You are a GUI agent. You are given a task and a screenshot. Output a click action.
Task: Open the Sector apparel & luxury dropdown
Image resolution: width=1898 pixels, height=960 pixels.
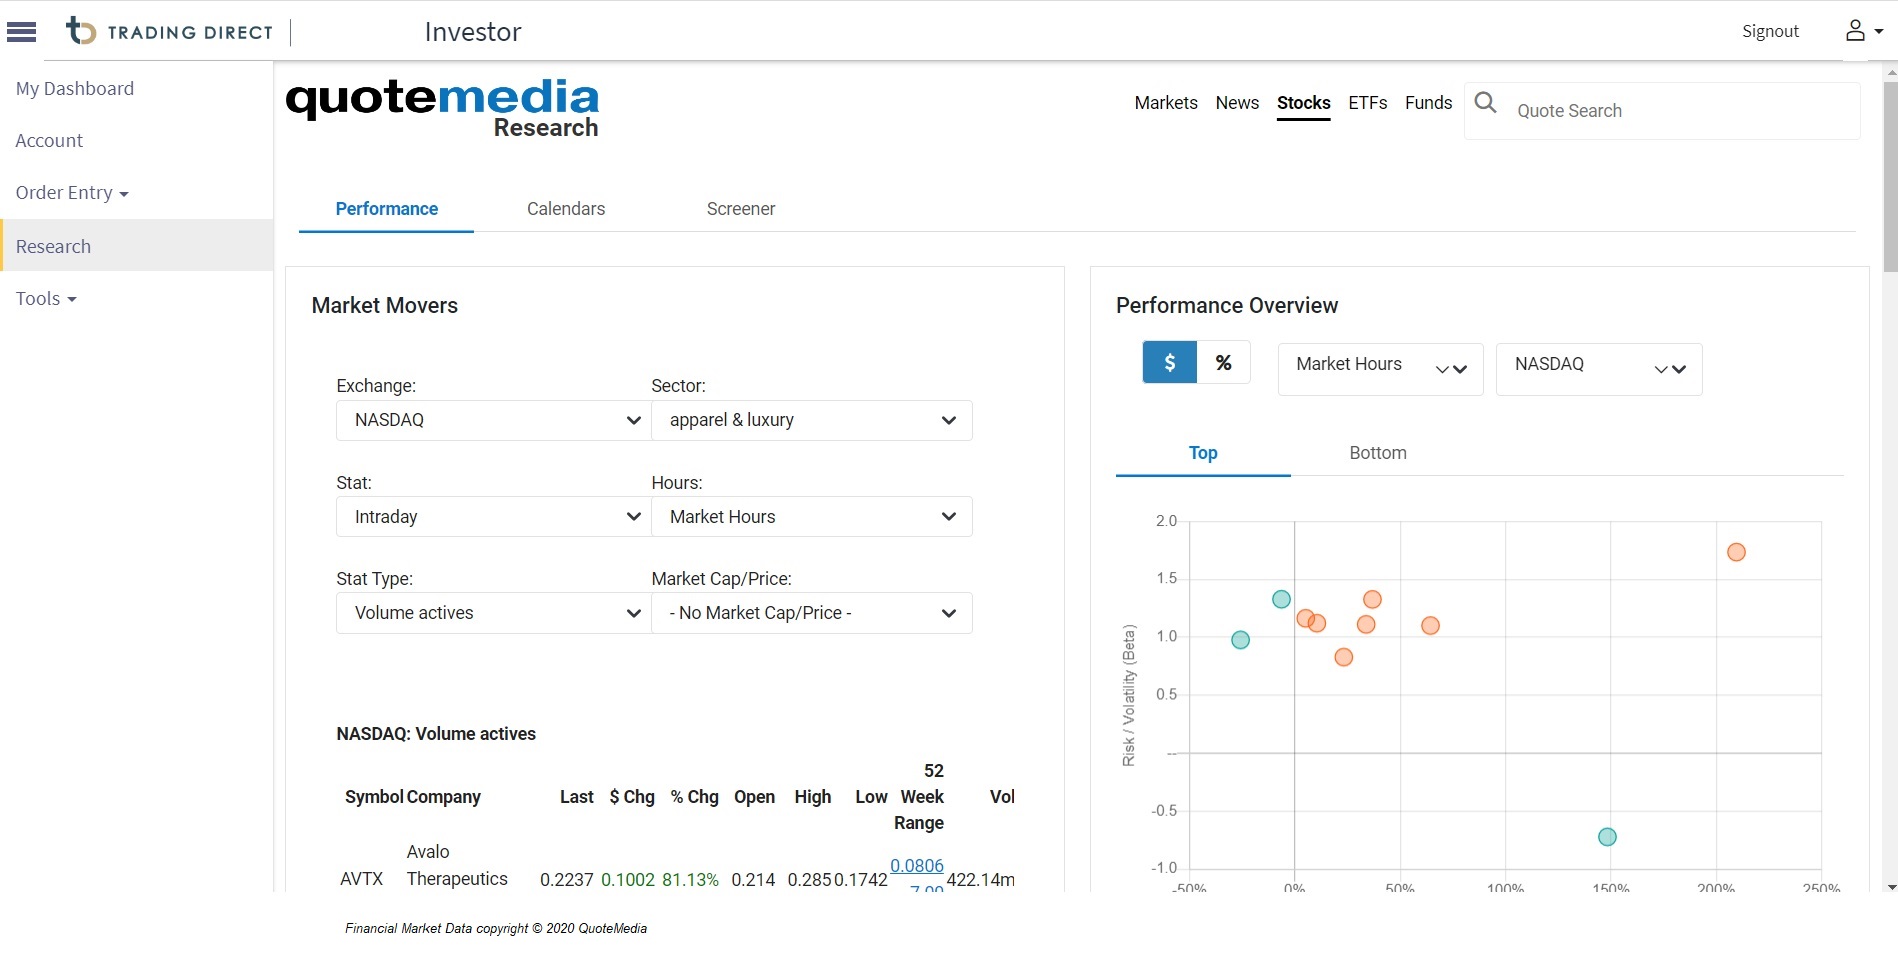pyautogui.click(x=812, y=420)
